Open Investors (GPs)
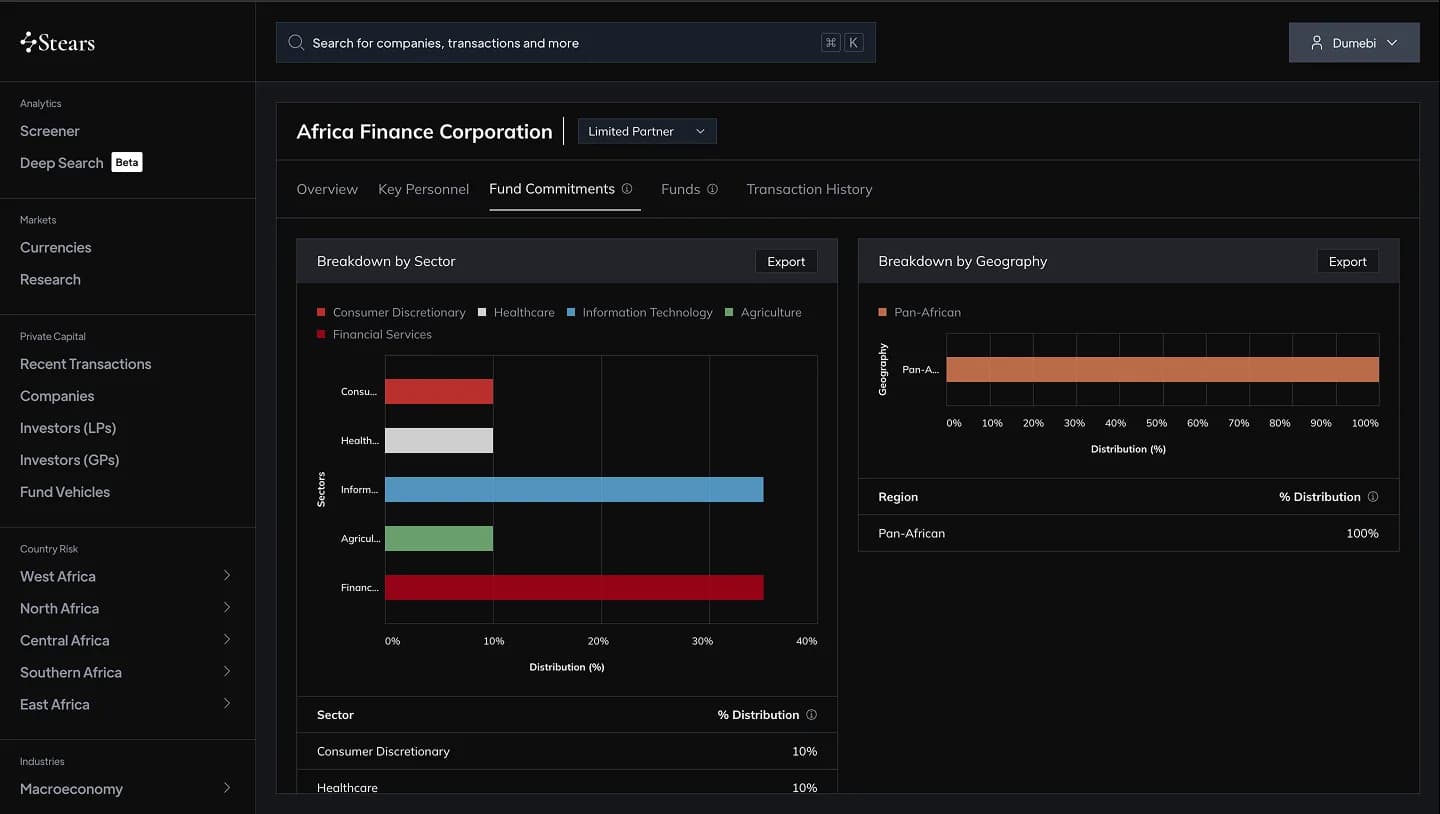The width and height of the screenshot is (1440, 814). tap(70, 460)
